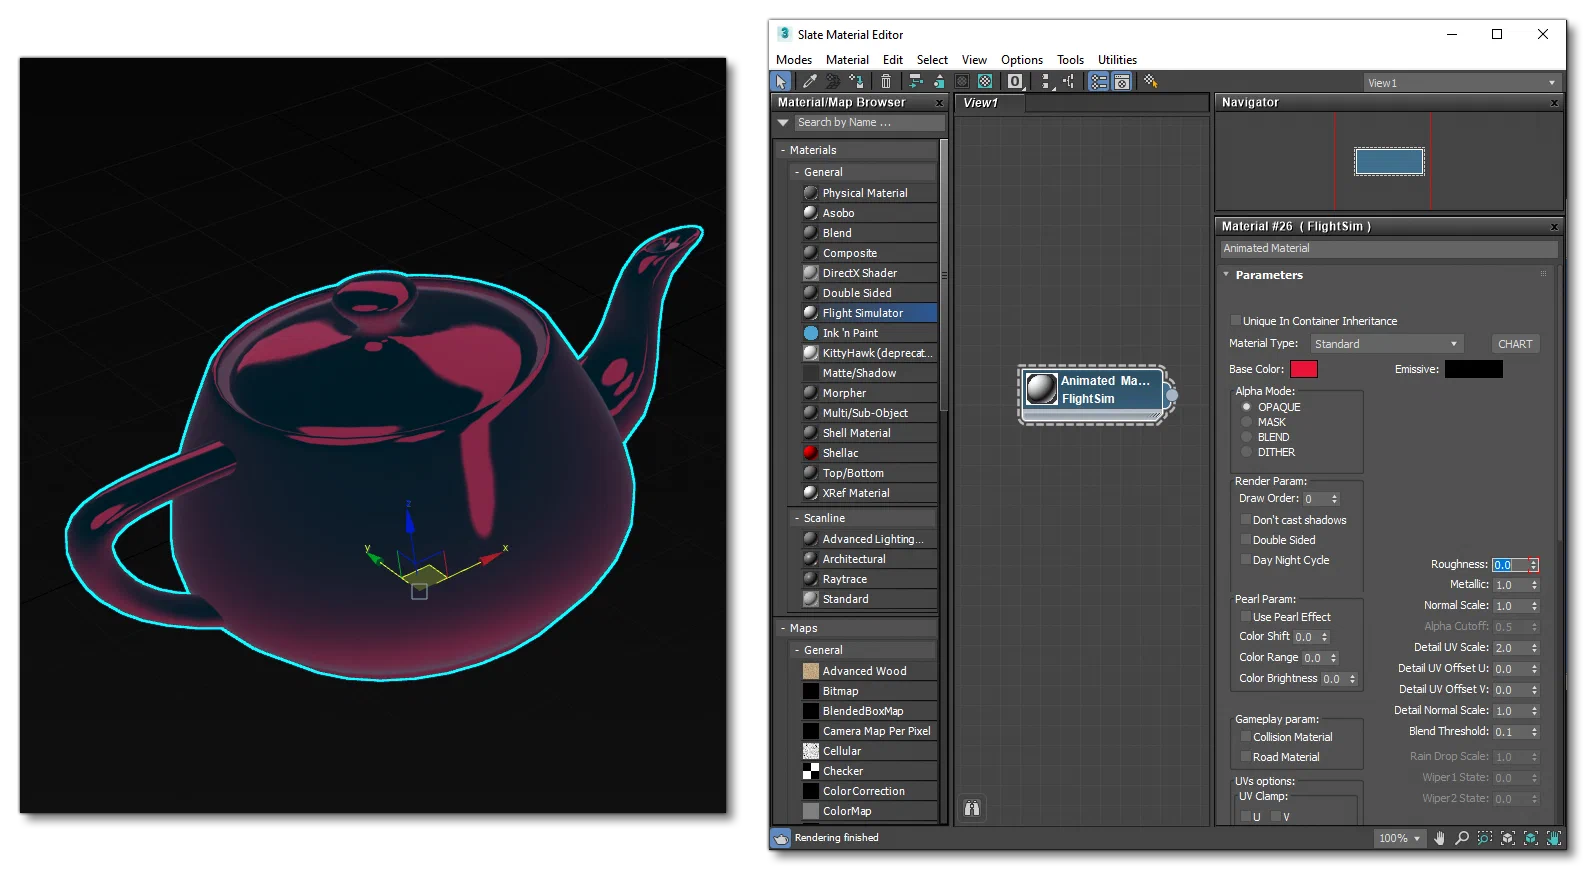Click the Animated Material name field
Viewport: 1587px width, 870px height.
point(1388,248)
